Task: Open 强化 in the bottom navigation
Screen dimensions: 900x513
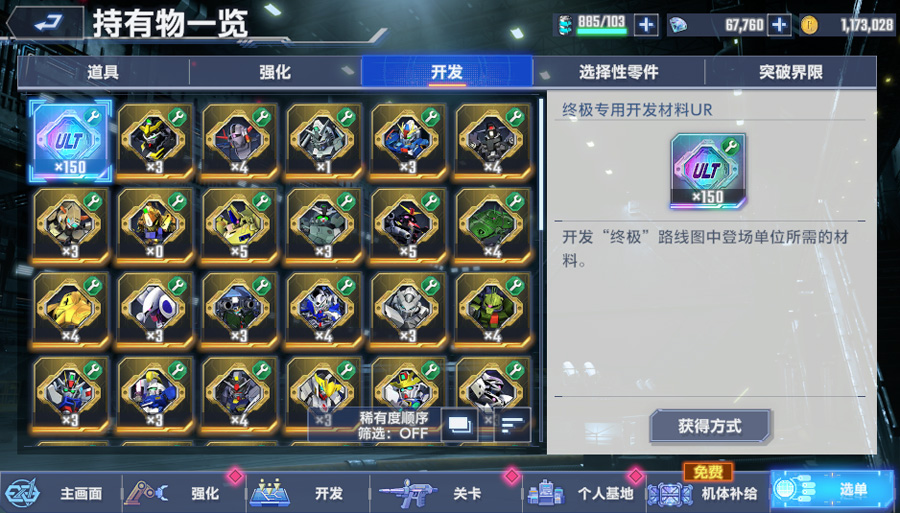Action: point(184,493)
